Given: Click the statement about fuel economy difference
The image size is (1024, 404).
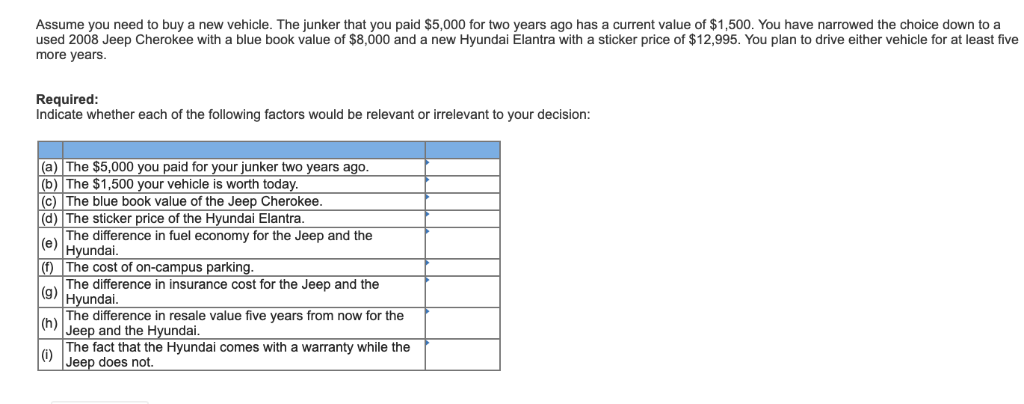Looking at the screenshot, I should 219,243.
